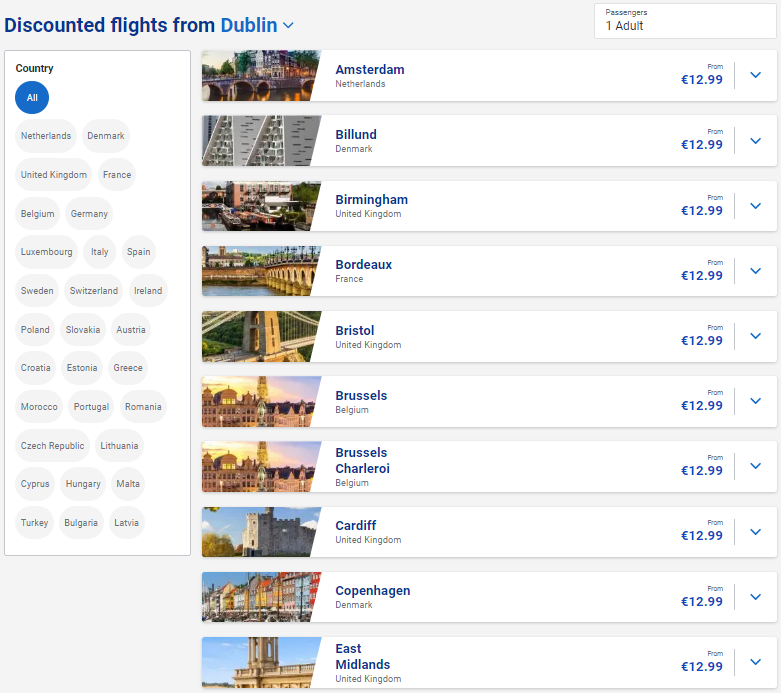Select the All country filter
Screen dimensions: 781x693
32,98
